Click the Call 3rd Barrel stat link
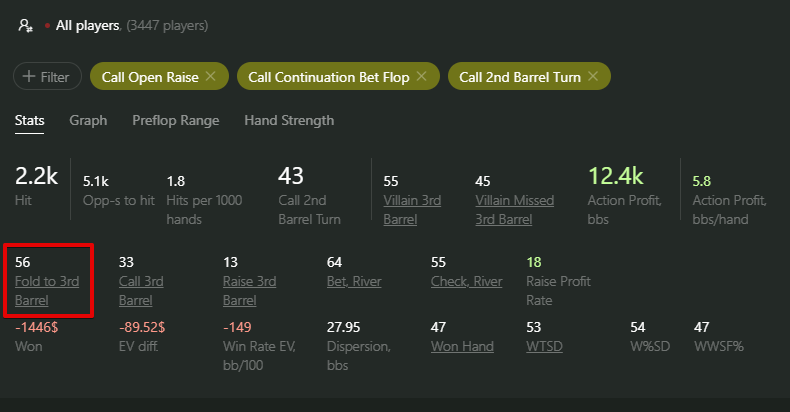790x412 pixels. point(141,290)
